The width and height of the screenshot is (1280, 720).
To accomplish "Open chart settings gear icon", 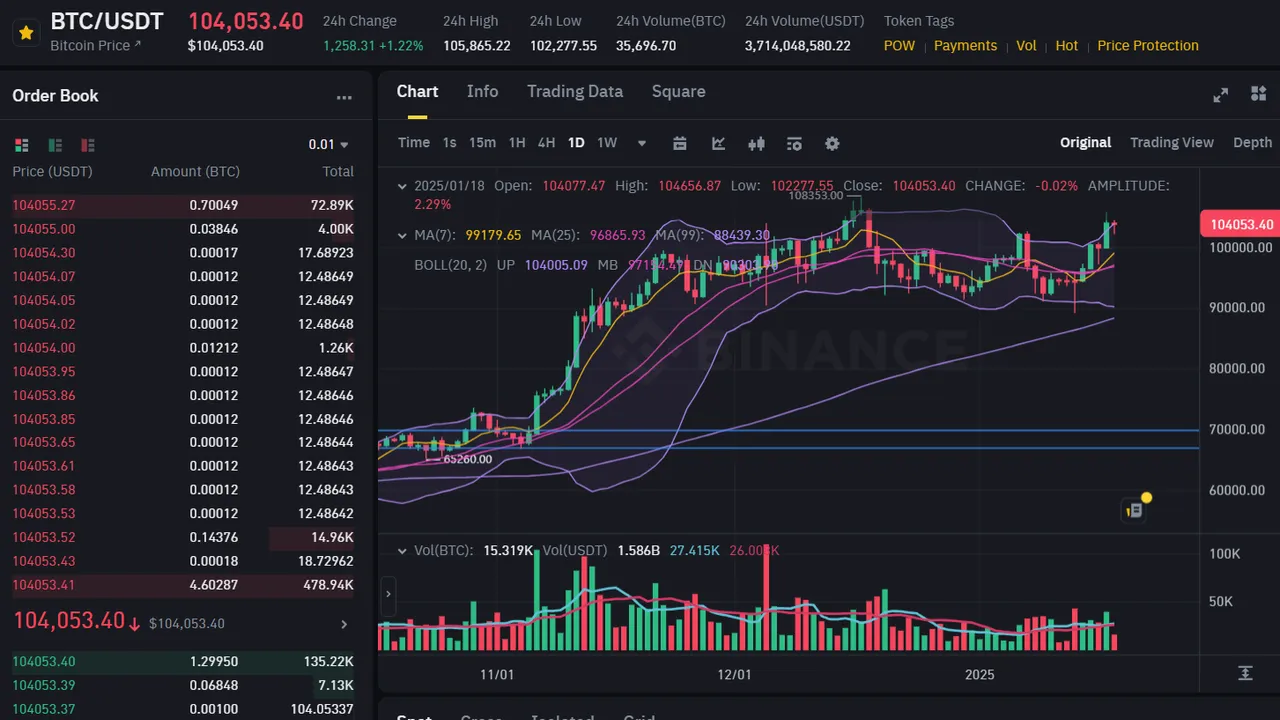I will click(832, 143).
